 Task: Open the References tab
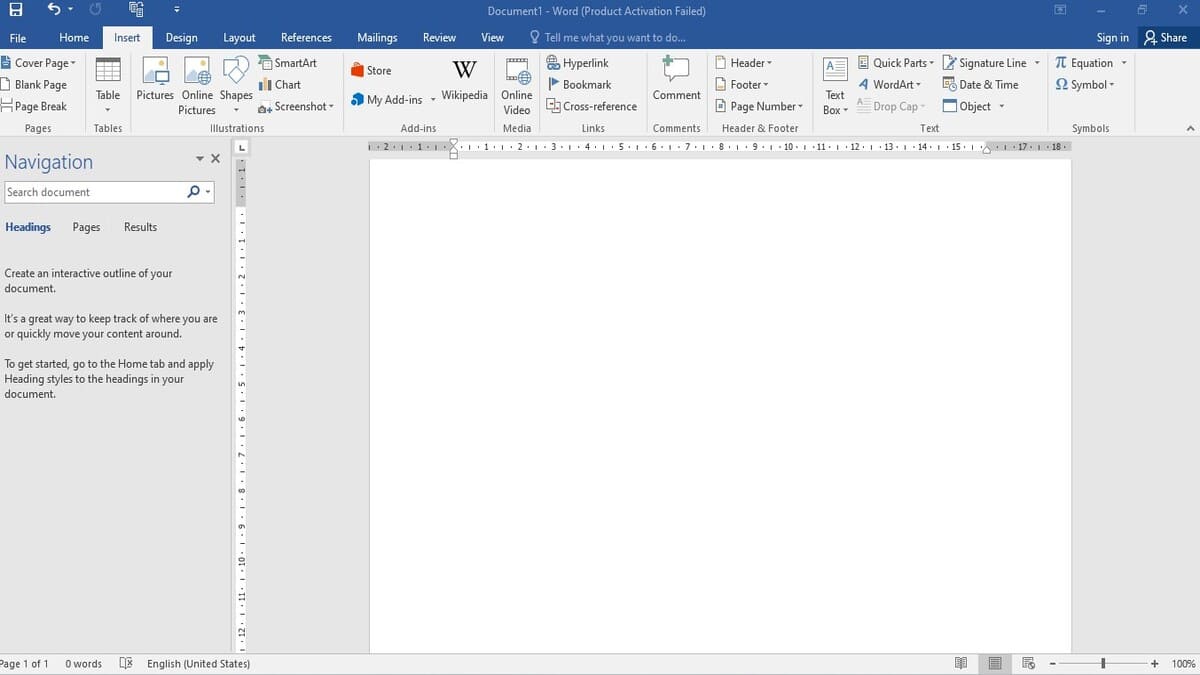tap(306, 38)
